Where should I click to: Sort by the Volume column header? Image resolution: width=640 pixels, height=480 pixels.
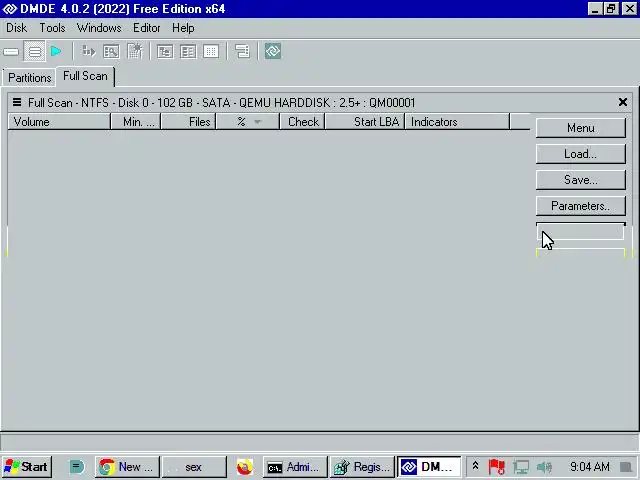59,122
